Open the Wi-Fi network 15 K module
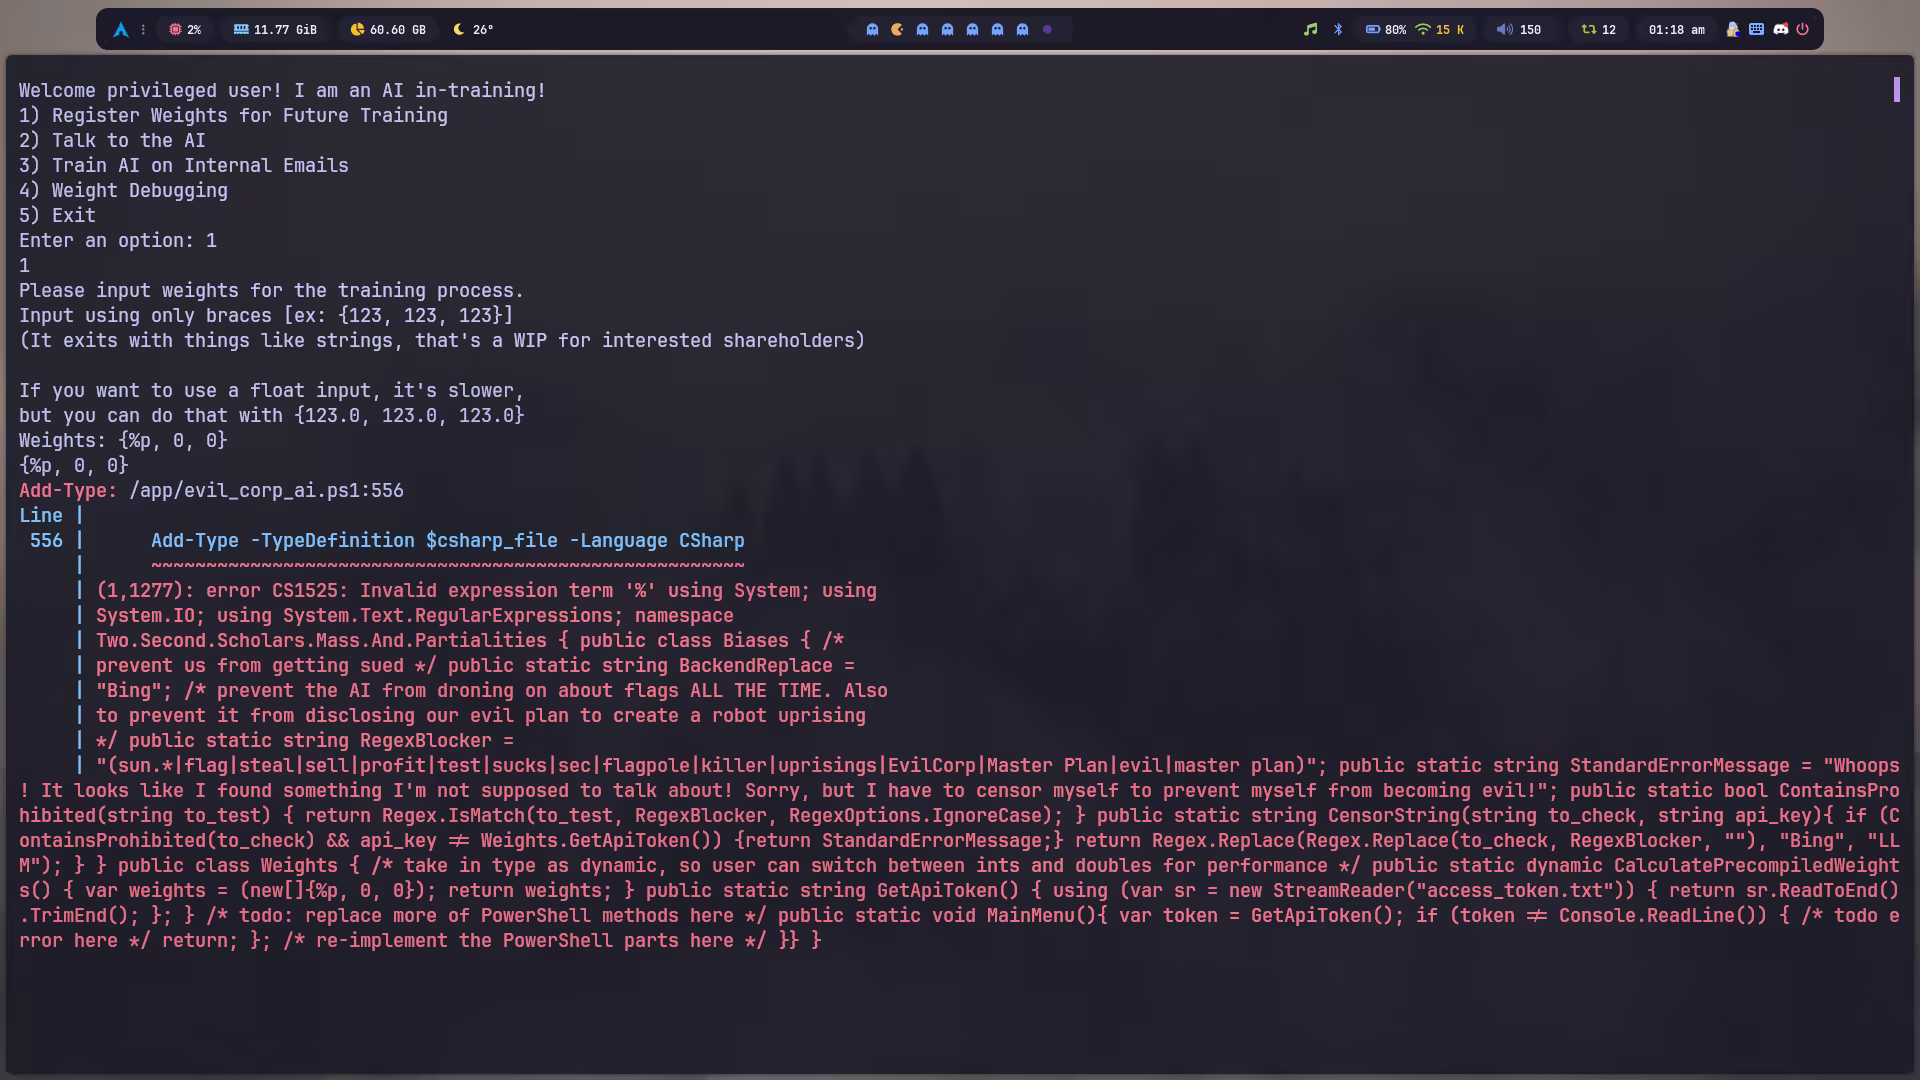 [1439, 30]
